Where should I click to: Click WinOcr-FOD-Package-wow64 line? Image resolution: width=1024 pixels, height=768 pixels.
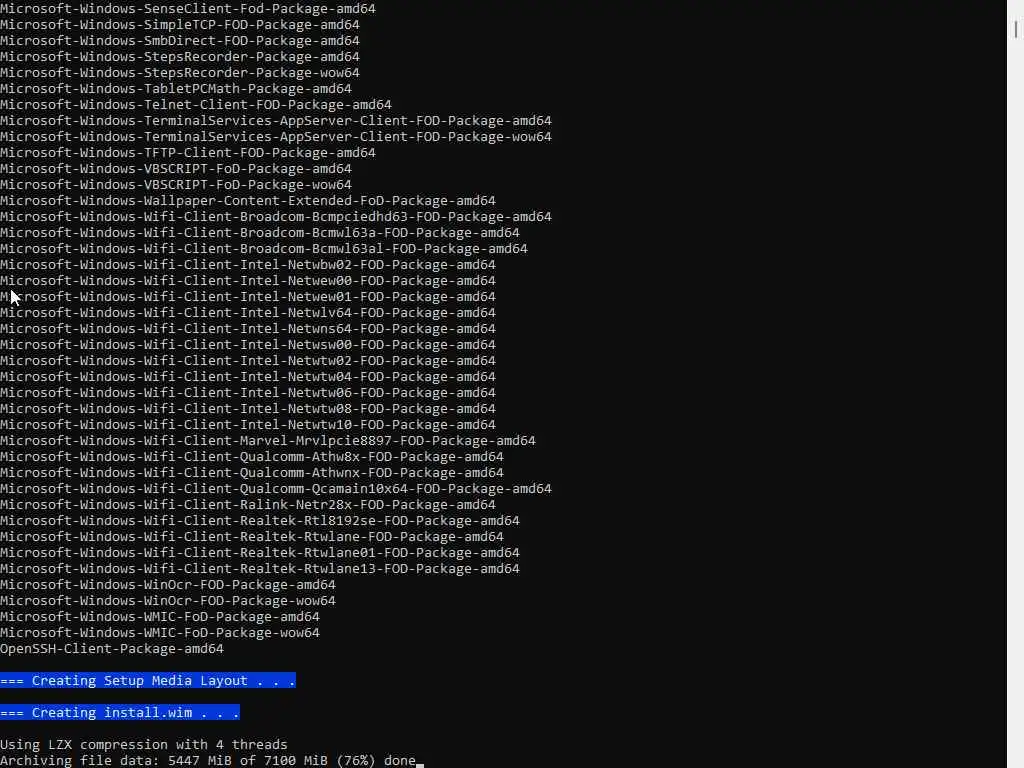click(168, 601)
